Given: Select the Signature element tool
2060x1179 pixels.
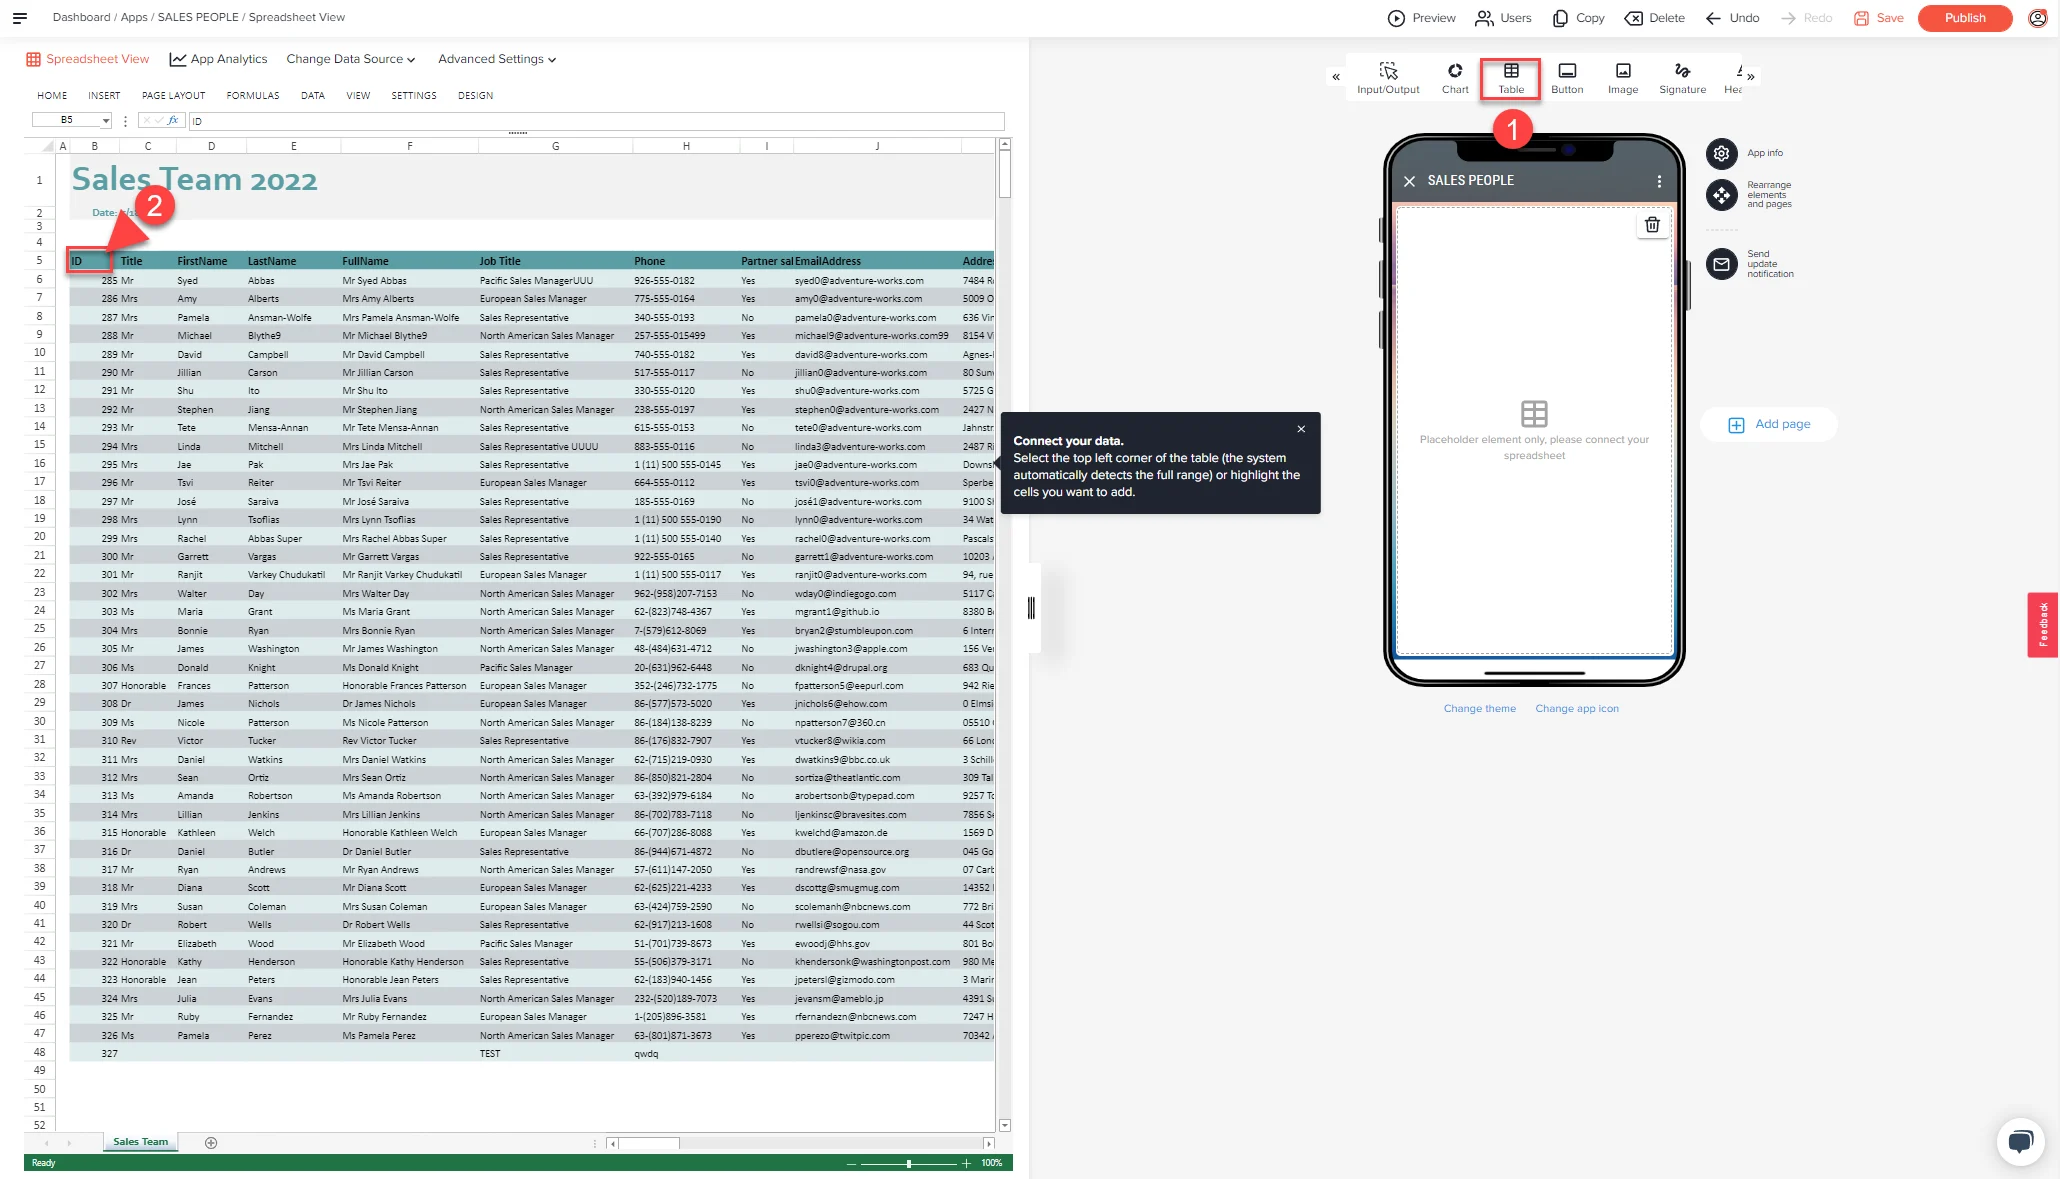Looking at the screenshot, I should tap(1682, 78).
